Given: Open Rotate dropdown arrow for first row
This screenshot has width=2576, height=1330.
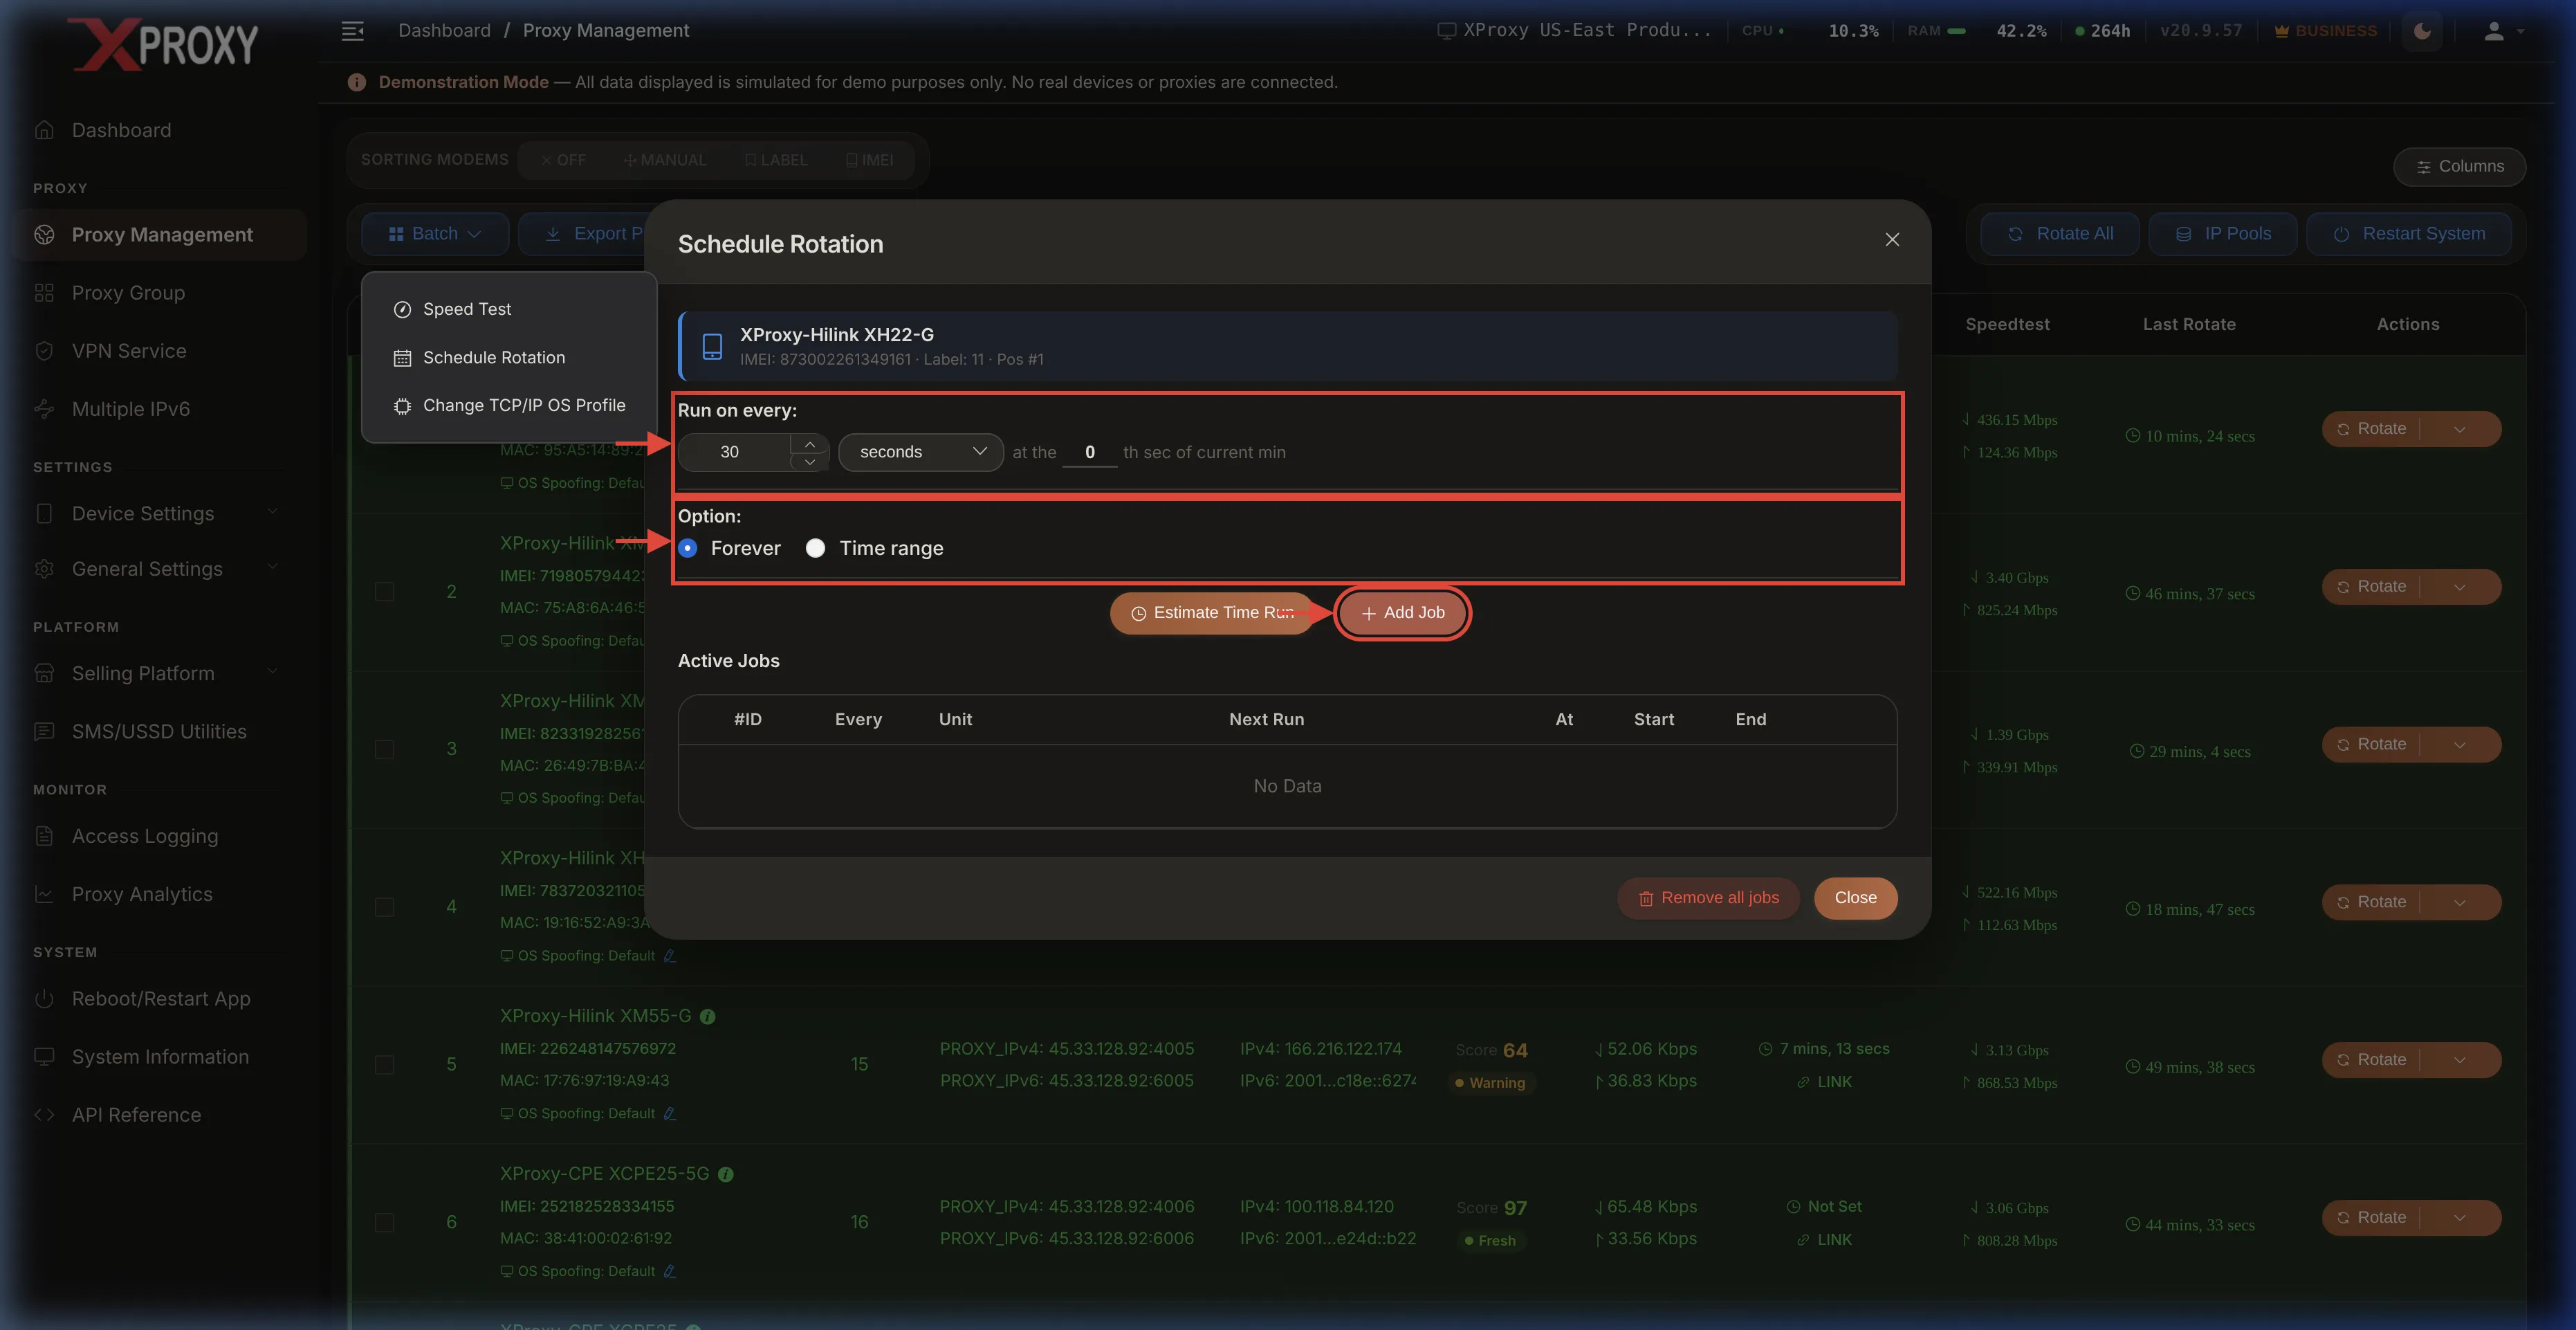Looking at the screenshot, I should click(x=2460, y=429).
